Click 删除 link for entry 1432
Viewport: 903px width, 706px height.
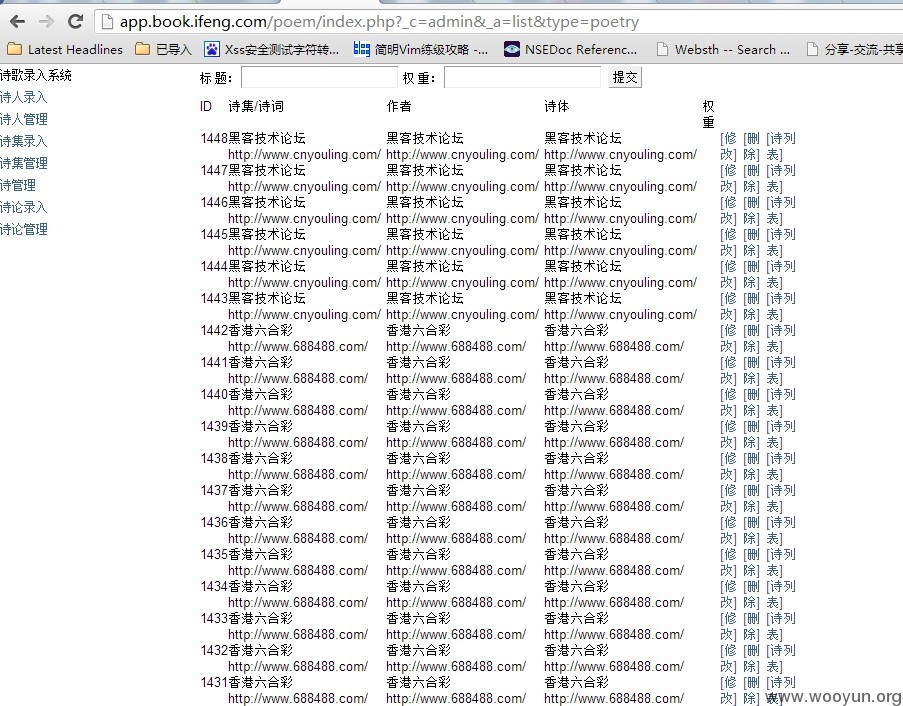pos(752,658)
